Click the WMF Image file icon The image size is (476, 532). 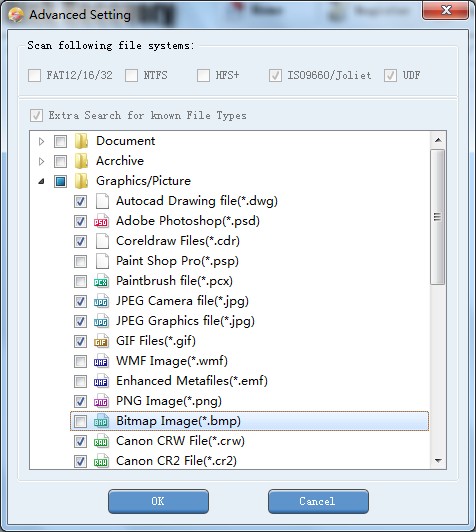pos(101,361)
